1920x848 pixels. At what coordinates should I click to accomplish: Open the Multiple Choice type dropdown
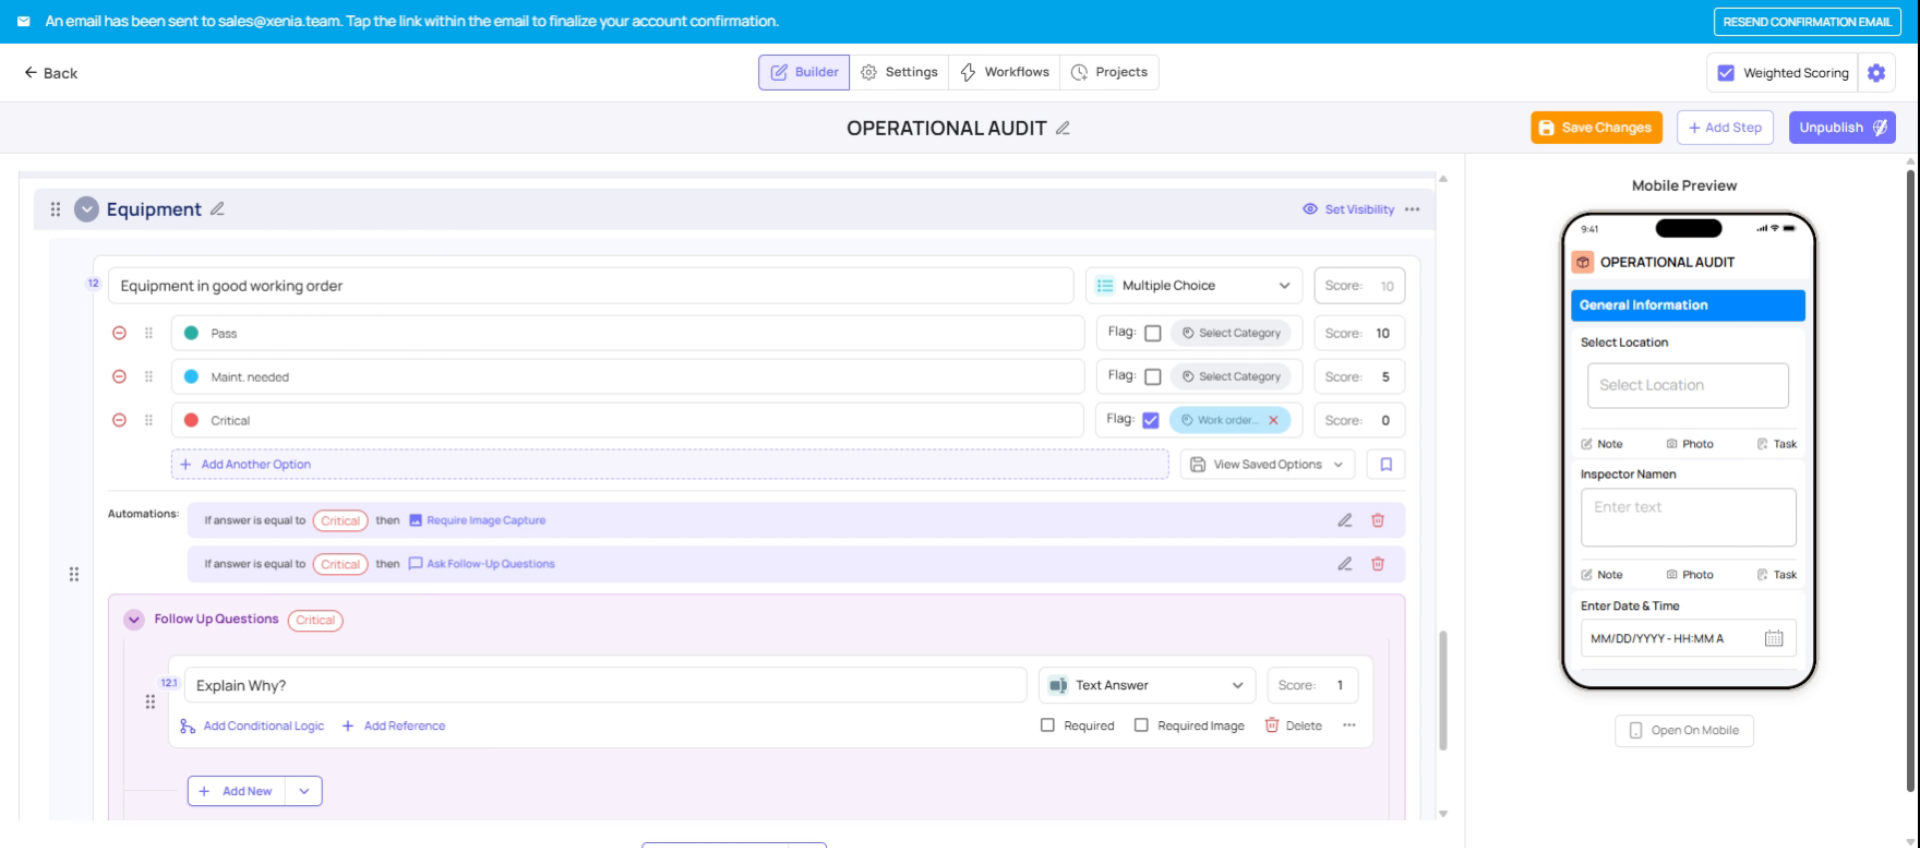1194,286
